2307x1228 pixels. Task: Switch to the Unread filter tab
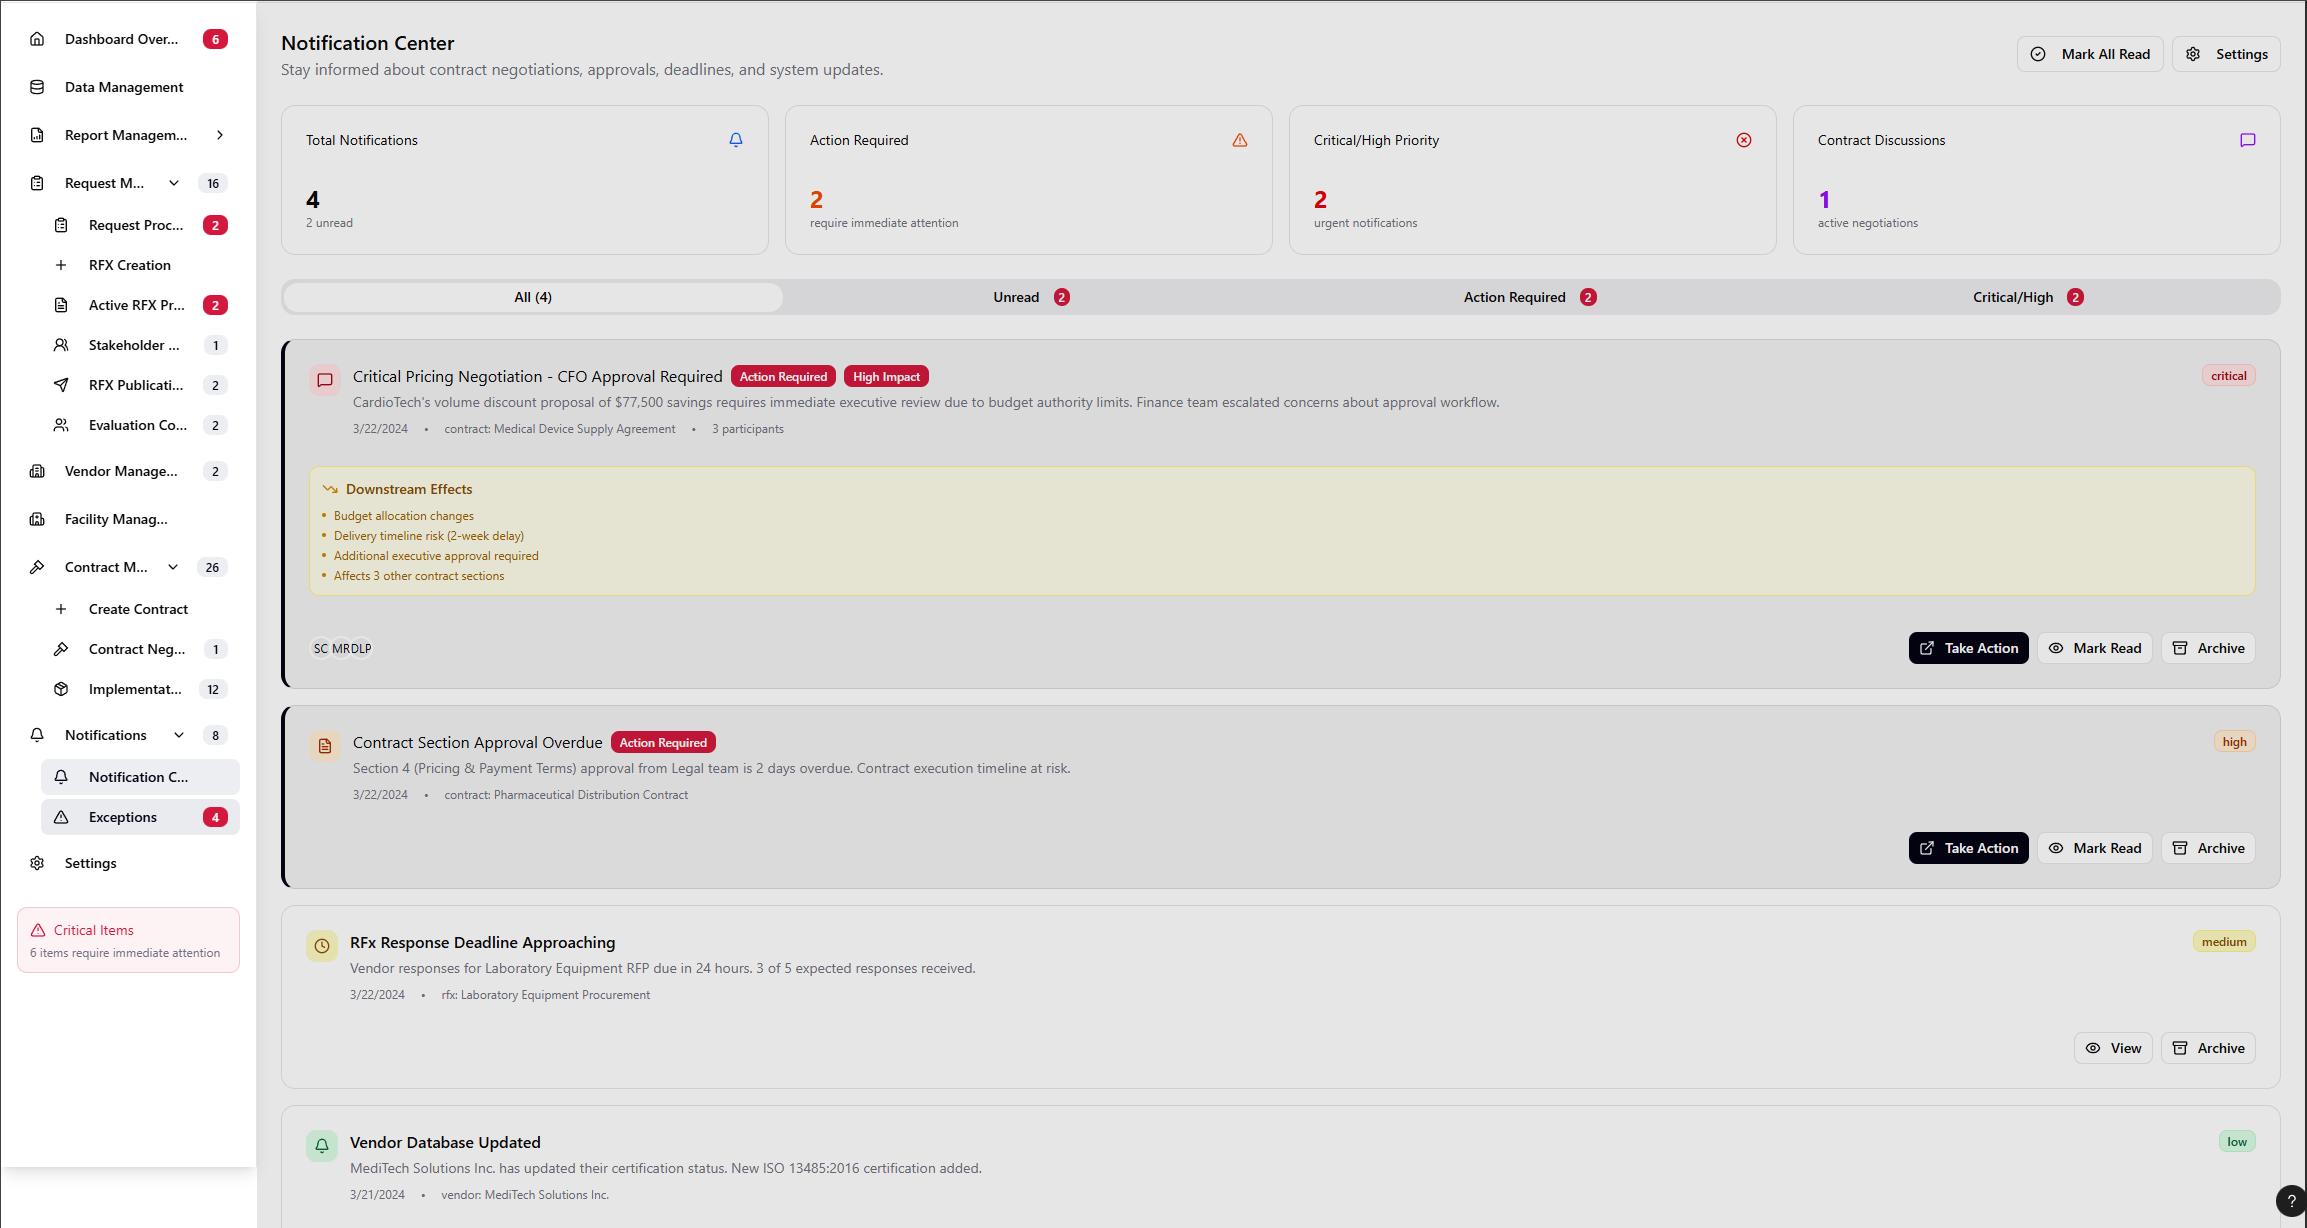(1030, 297)
